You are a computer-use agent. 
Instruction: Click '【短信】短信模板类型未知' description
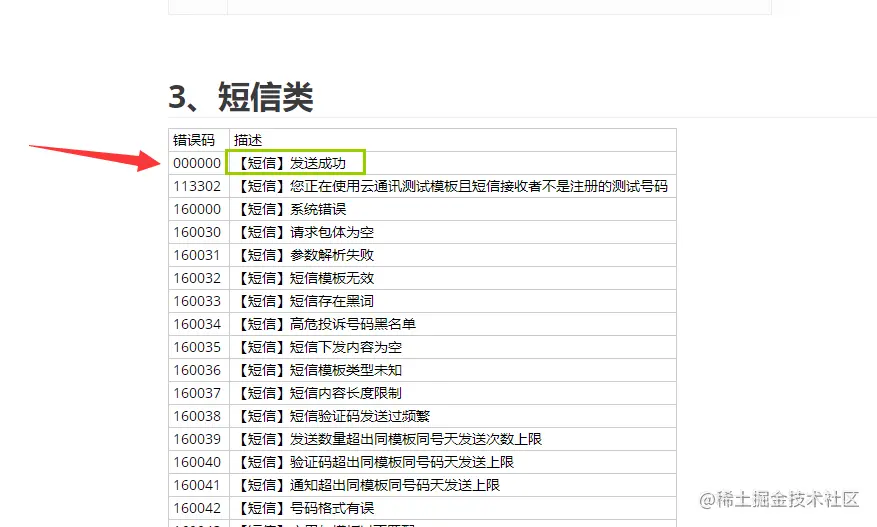coord(318,370)
